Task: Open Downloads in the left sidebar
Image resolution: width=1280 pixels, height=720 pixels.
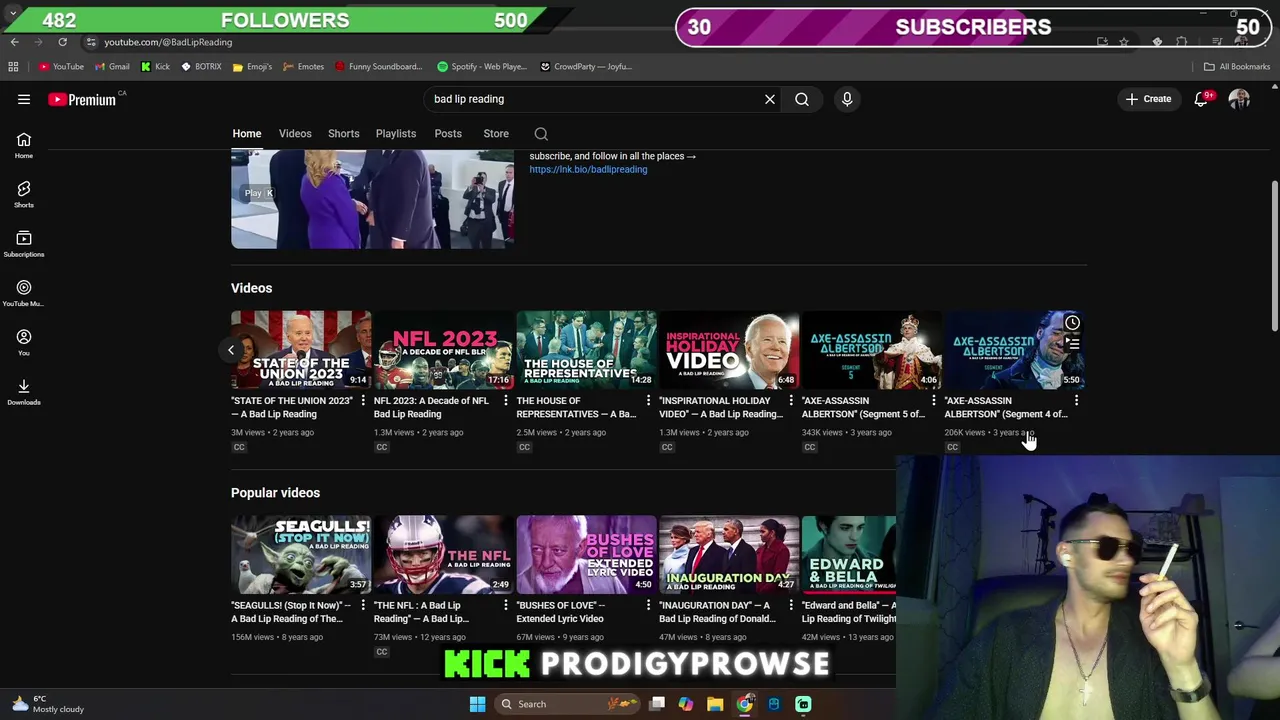Action: click(x=24, y=392)
